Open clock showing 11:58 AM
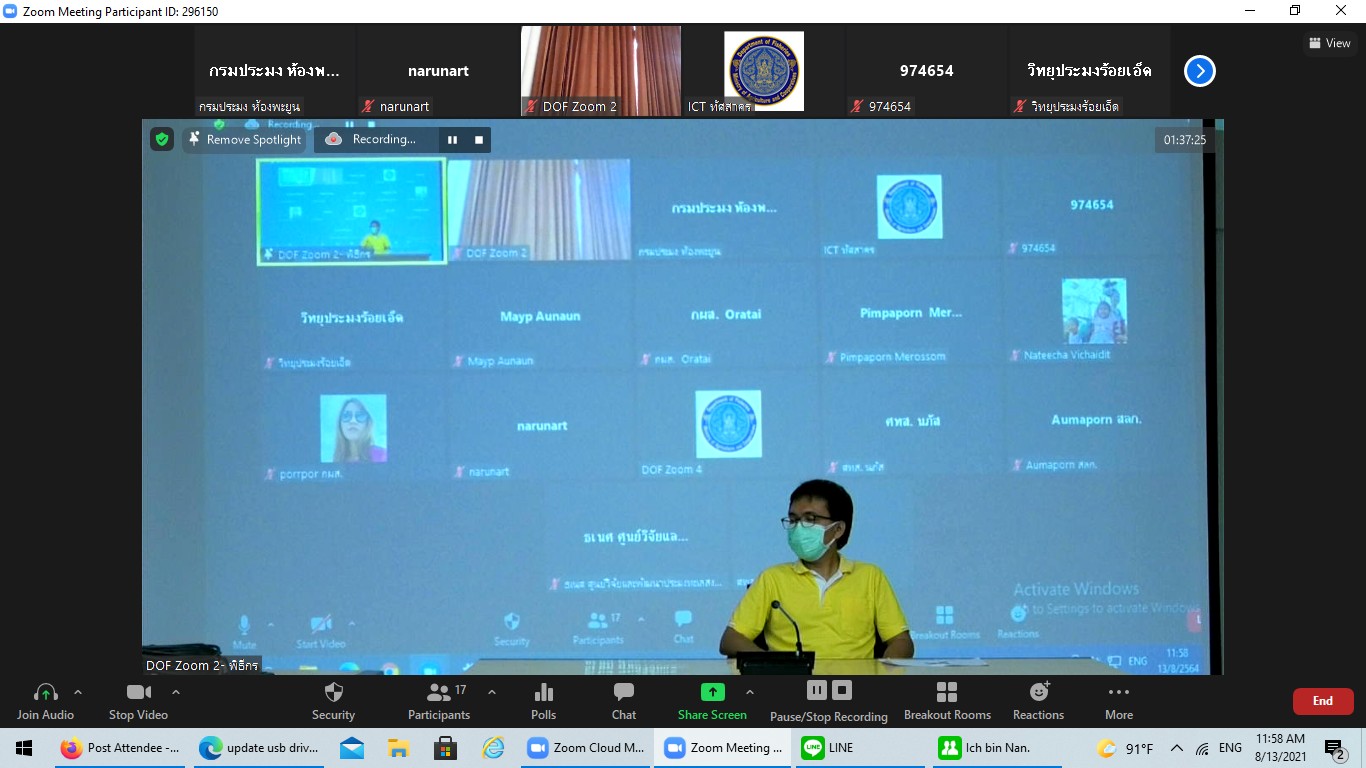 (x=1282, y=748)
